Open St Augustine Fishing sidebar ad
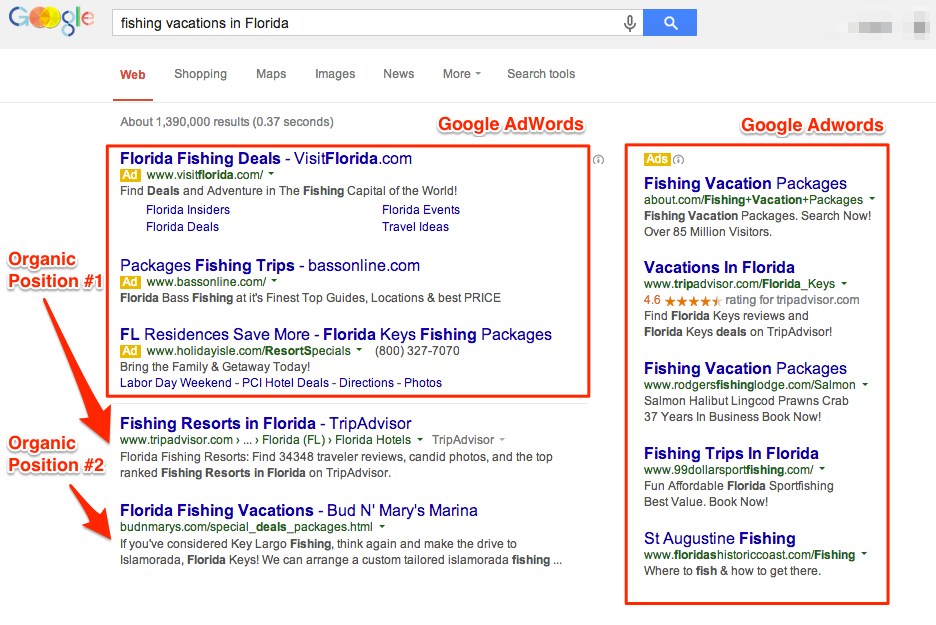 (719, 538)
